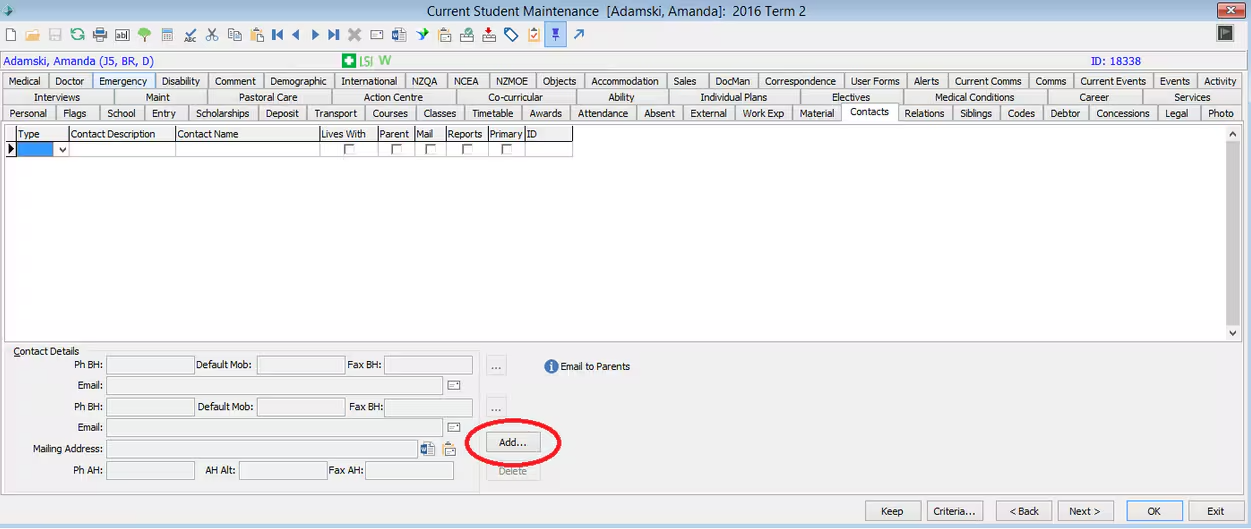Click the Word icon next to Mailing Address
Viewport: 1251px width, 529px height.
click(428, 449)
